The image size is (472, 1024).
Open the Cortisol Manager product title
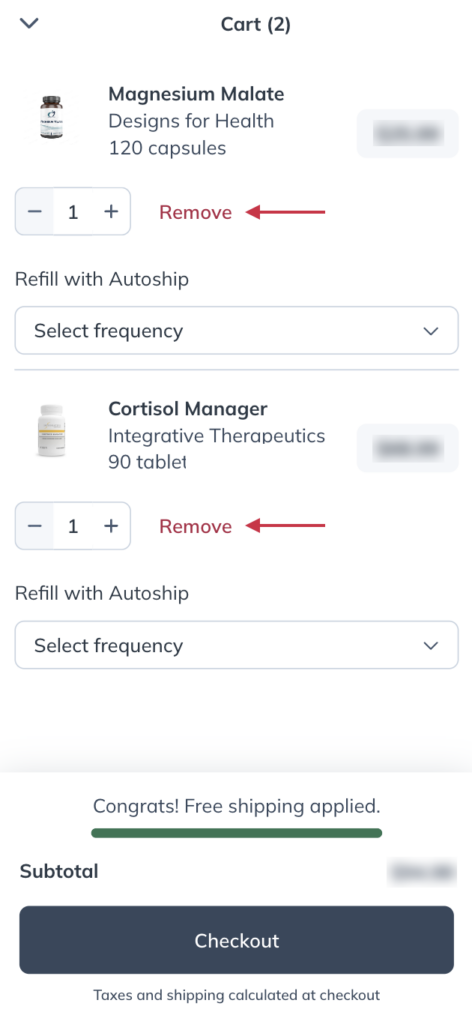(188, 409)
